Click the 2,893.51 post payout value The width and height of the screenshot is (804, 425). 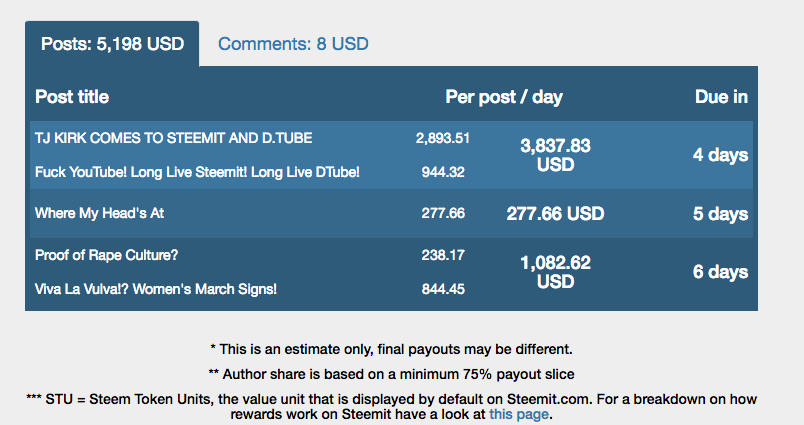point(443,138)
